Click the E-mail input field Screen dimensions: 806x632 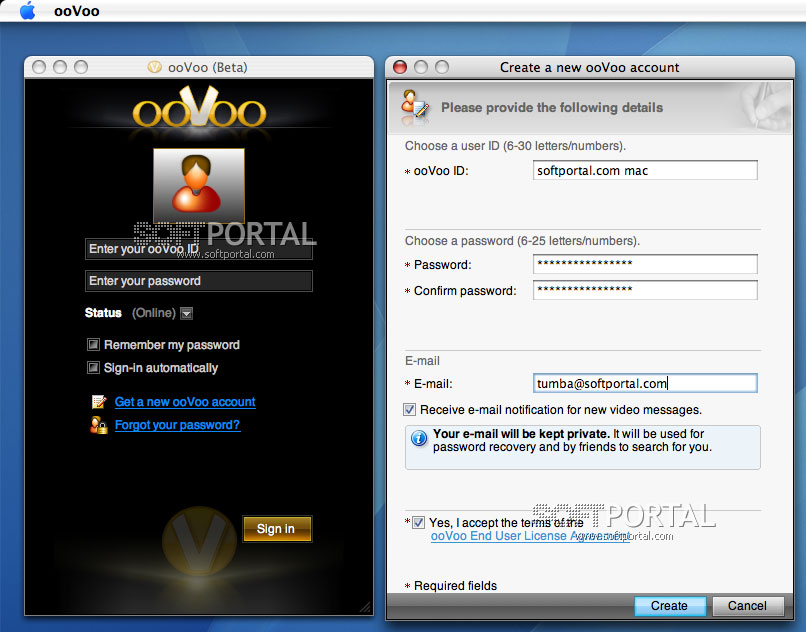click(x=645, y=383)
